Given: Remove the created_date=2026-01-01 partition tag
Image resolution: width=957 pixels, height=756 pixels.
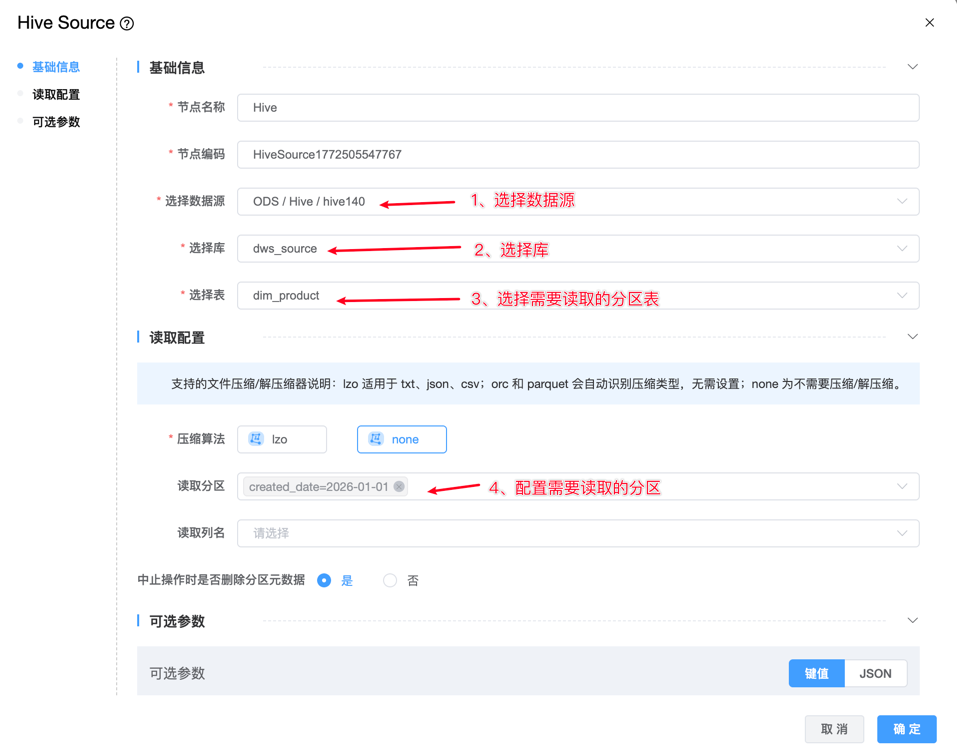Looking at the screenshot, I should pos(399,487).
